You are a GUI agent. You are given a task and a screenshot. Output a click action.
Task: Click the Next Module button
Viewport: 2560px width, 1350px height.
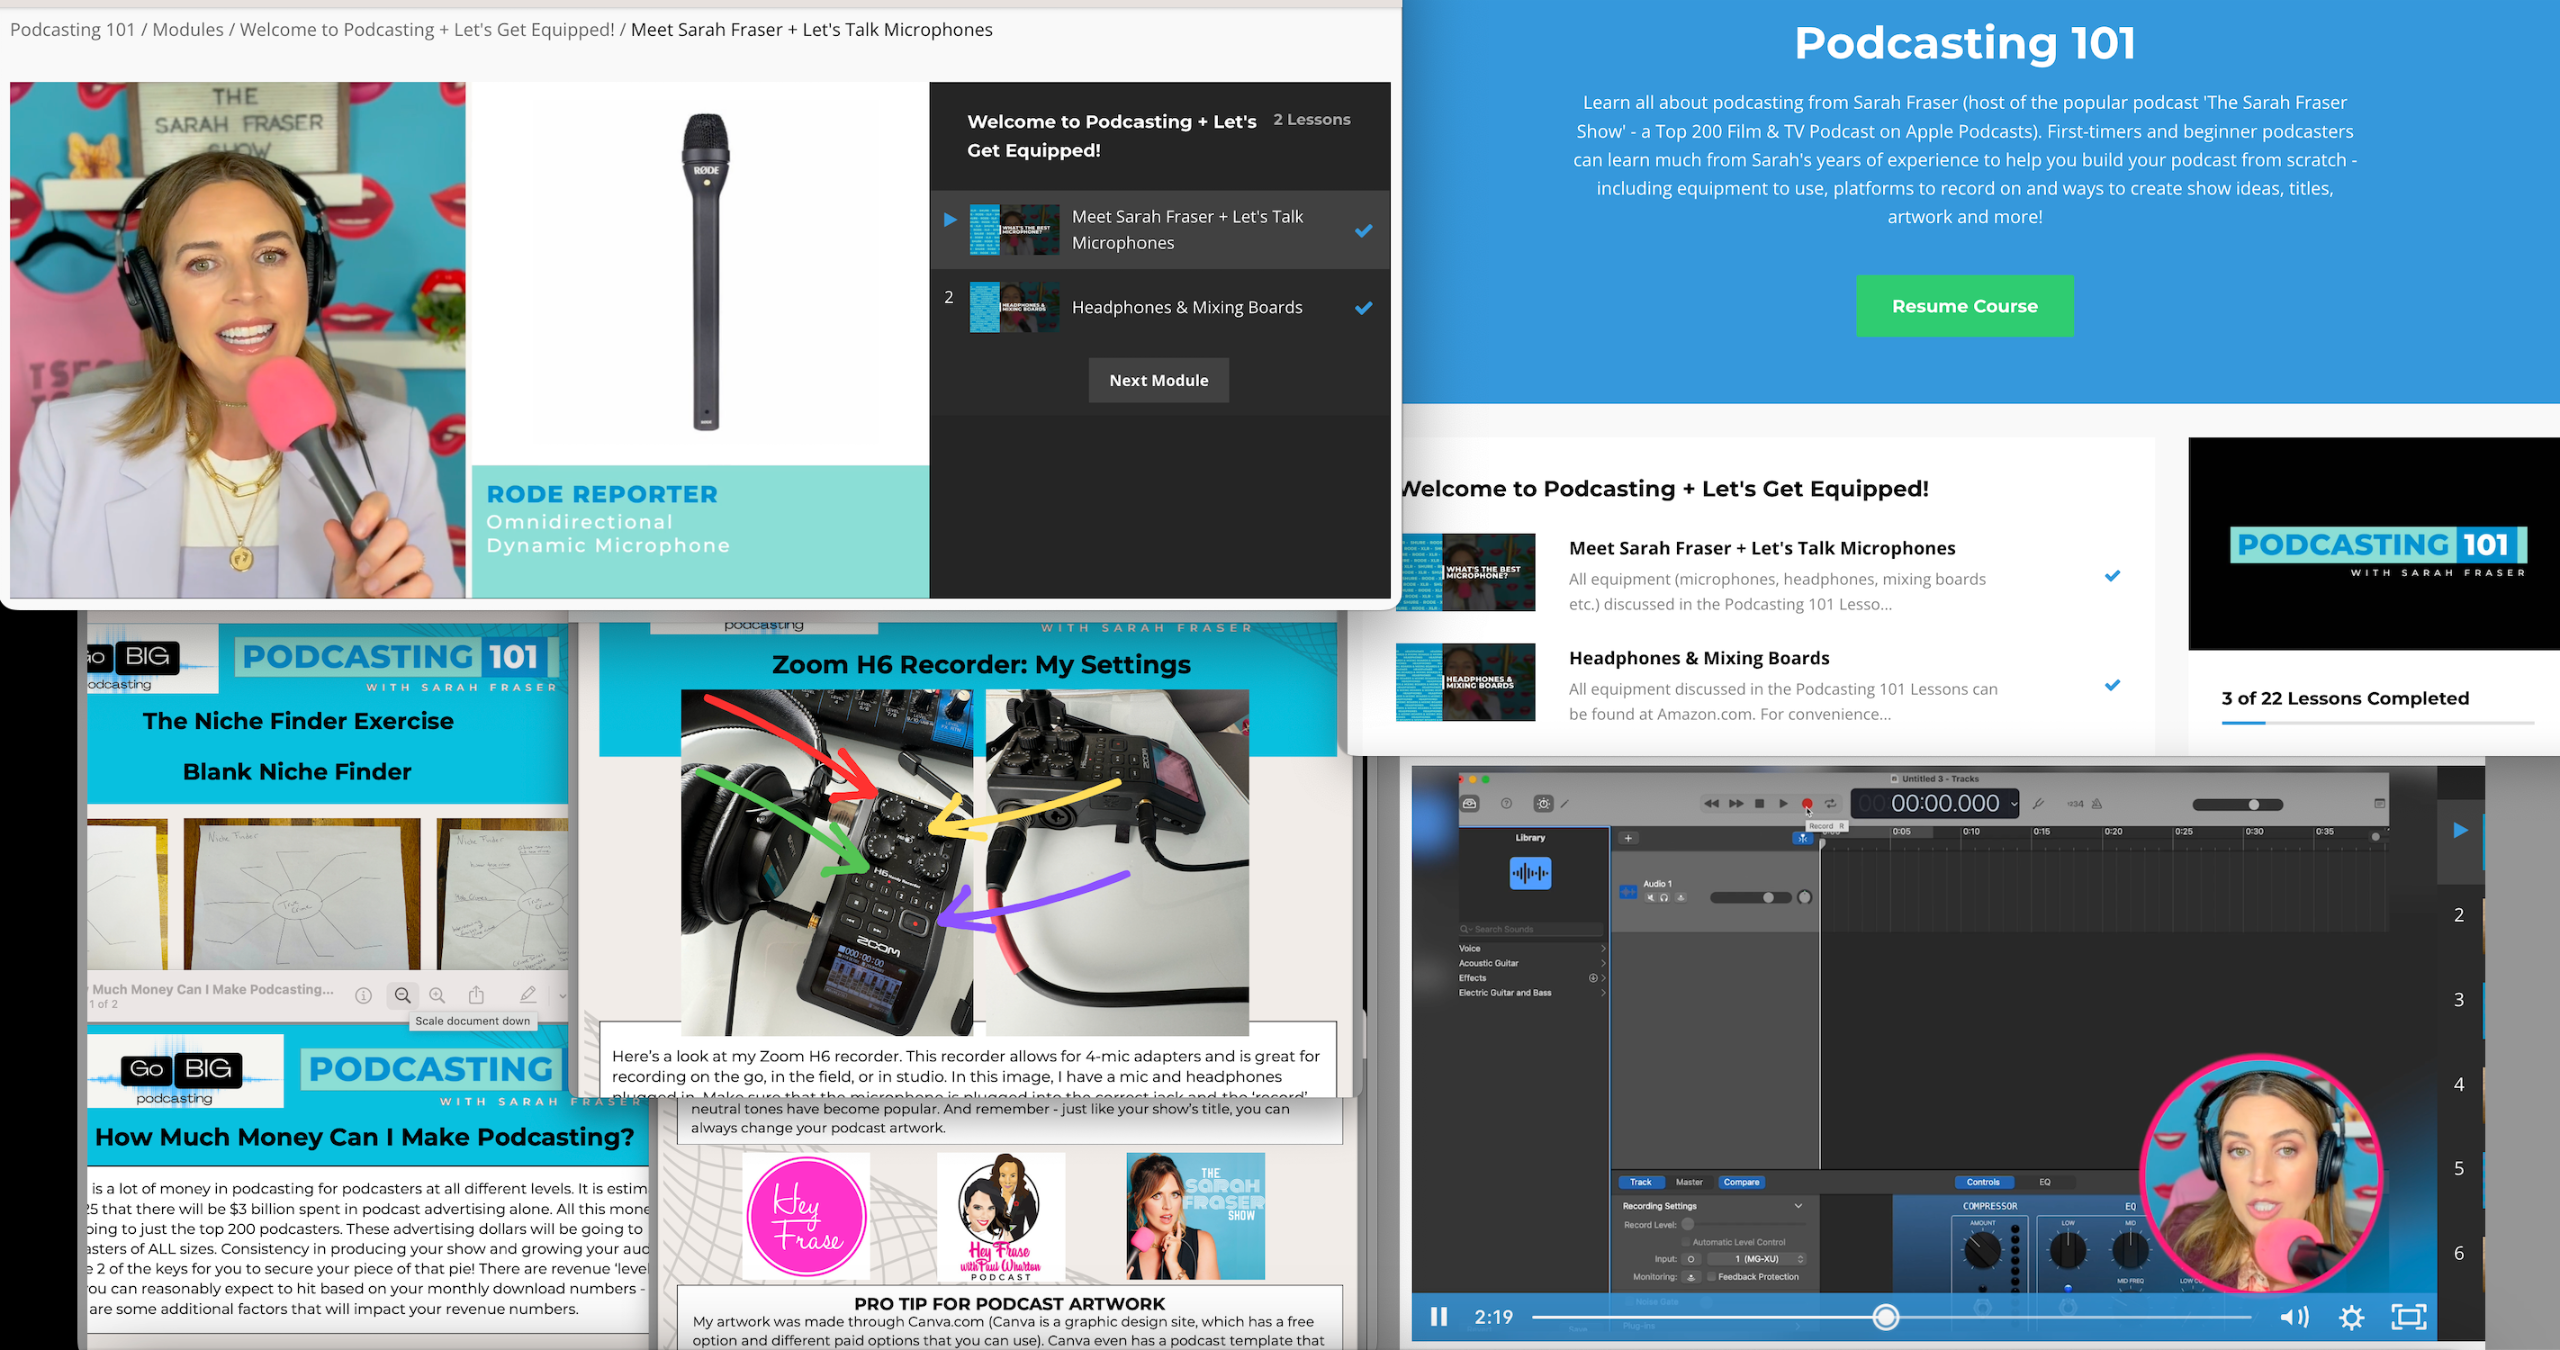[1158, 380]
